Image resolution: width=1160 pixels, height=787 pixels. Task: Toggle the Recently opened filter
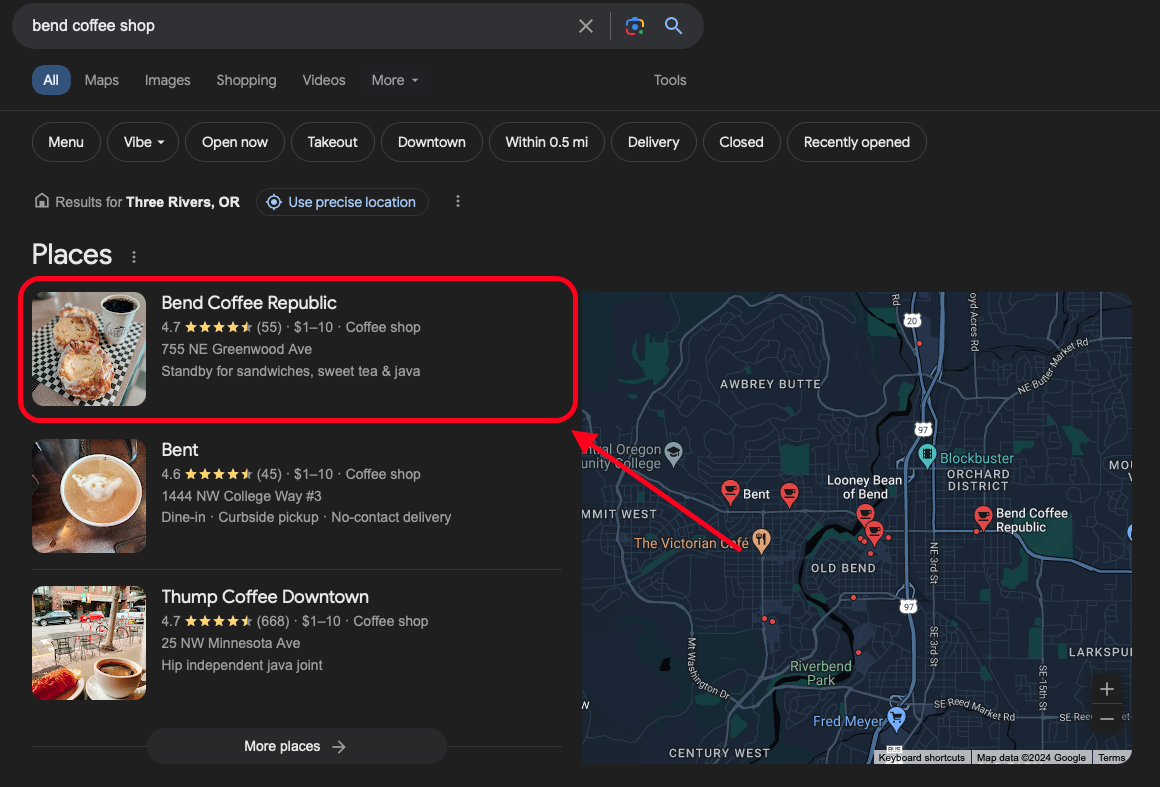[857, 142]
